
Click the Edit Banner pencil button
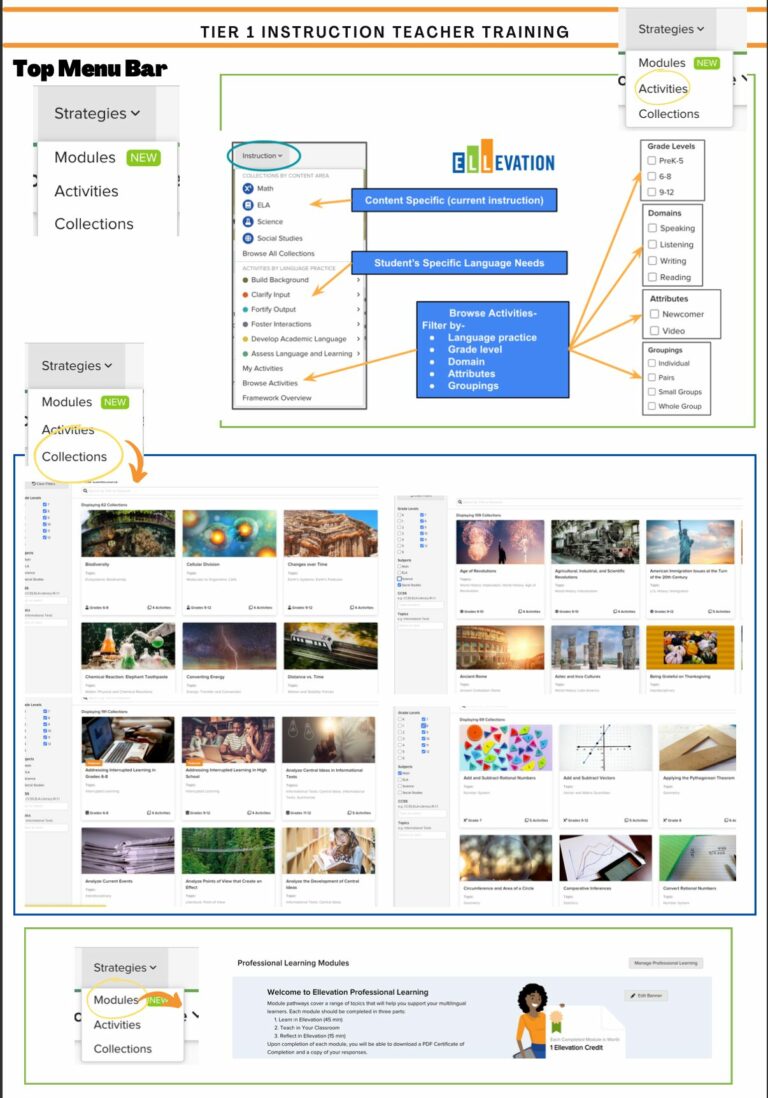pyautogui.click(x=646, y=995)
